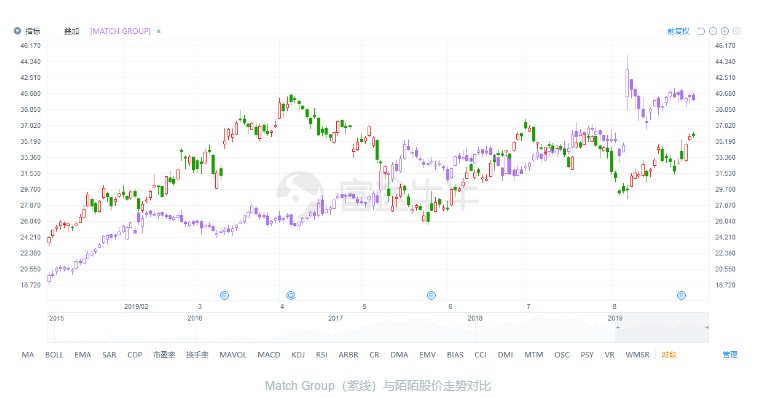This screenshot has width=757, height=397.
Task: Select the KDJ indicator
Action: 298,354
